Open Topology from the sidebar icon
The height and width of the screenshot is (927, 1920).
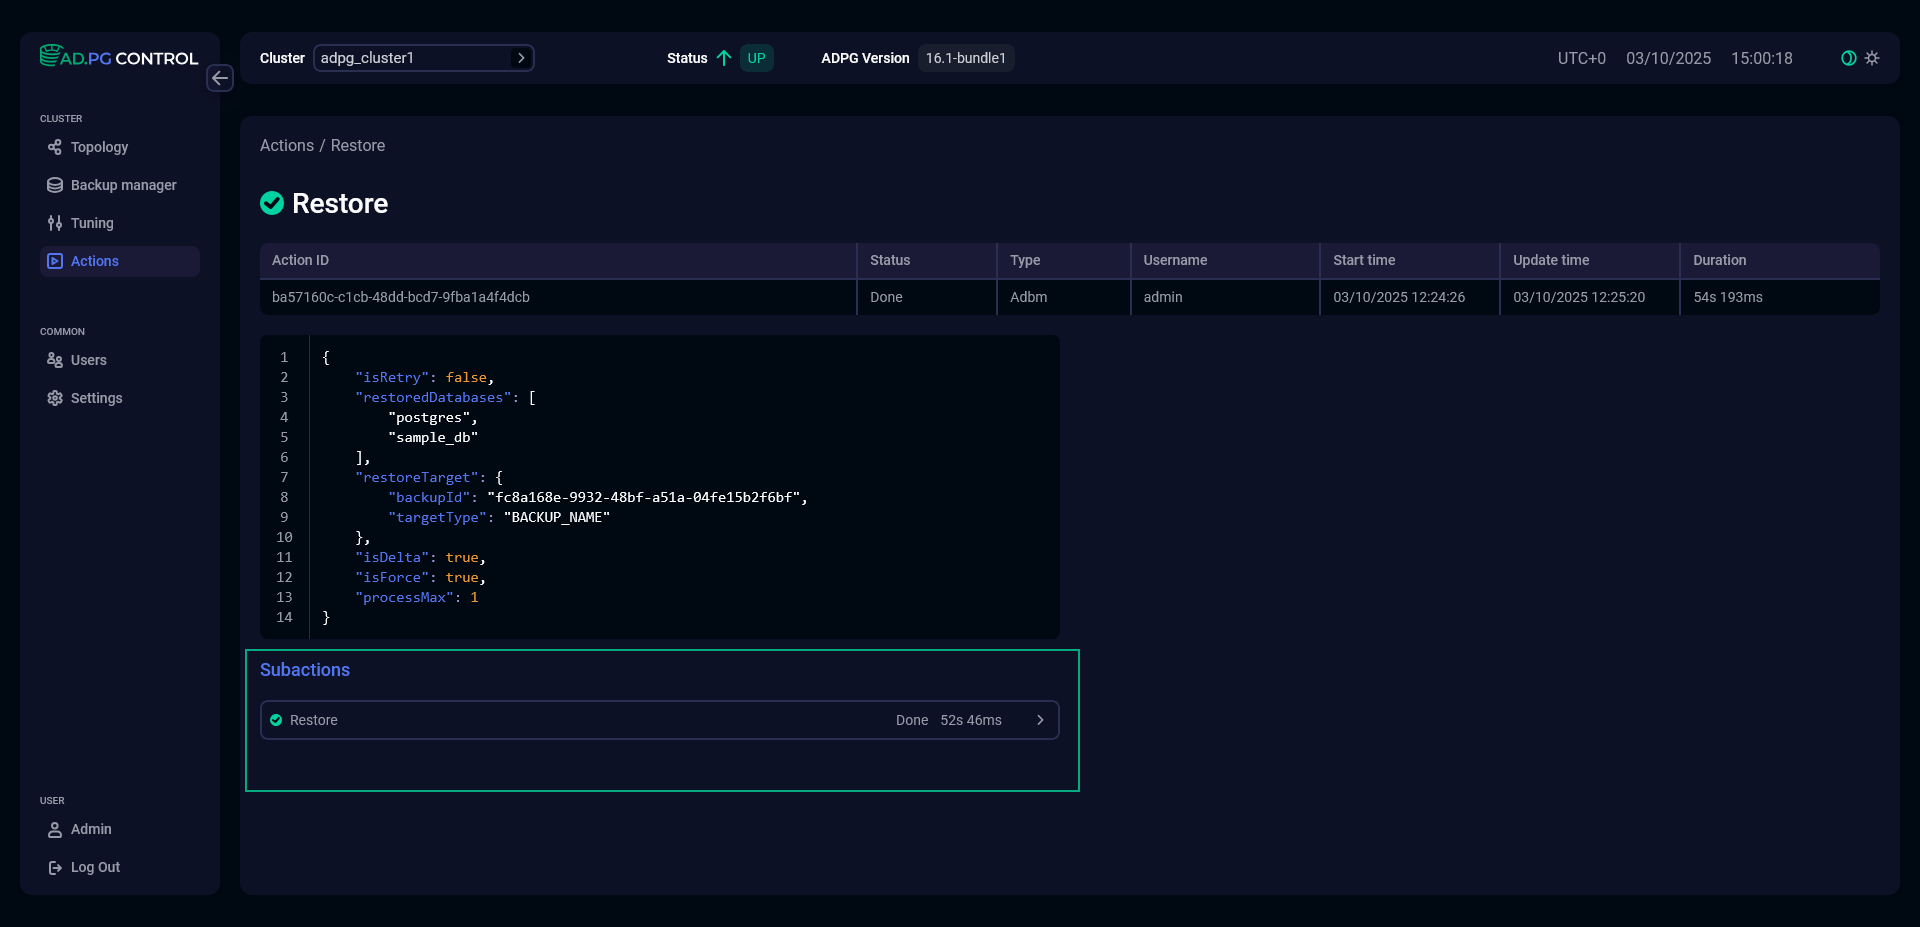click(x=55, y=147)
